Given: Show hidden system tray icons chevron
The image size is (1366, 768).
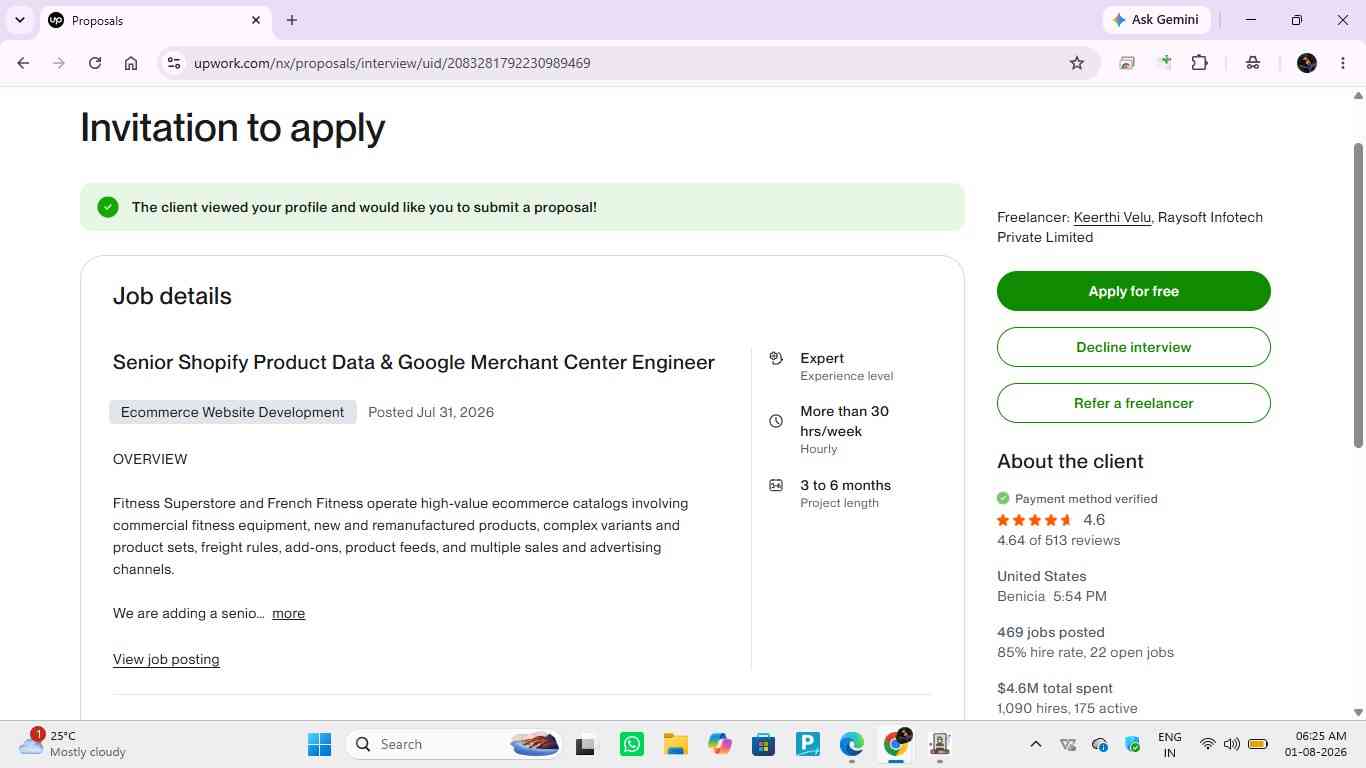Looking at the screenshot, I should tap(1036, 744).
